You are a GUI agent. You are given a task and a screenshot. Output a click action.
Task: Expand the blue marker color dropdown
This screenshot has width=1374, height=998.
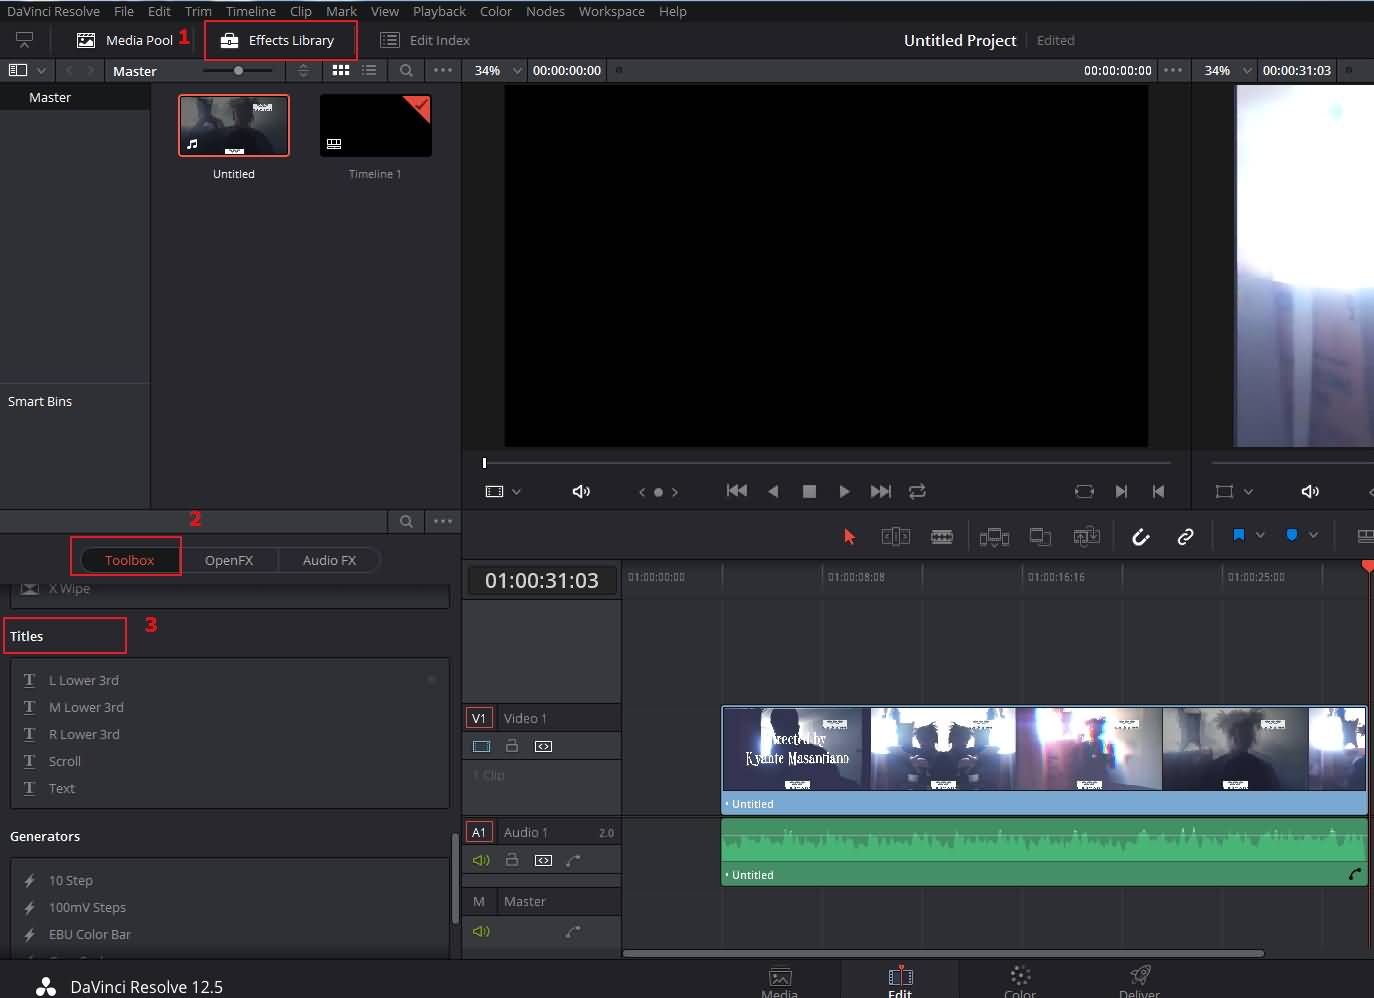tap(1313, 535)
